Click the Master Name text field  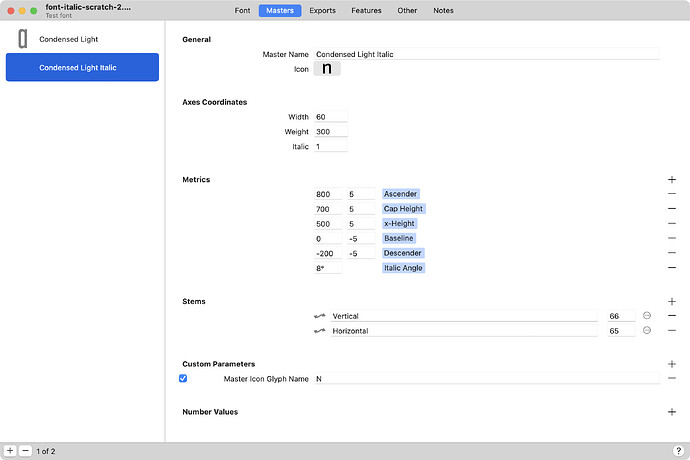486,54
